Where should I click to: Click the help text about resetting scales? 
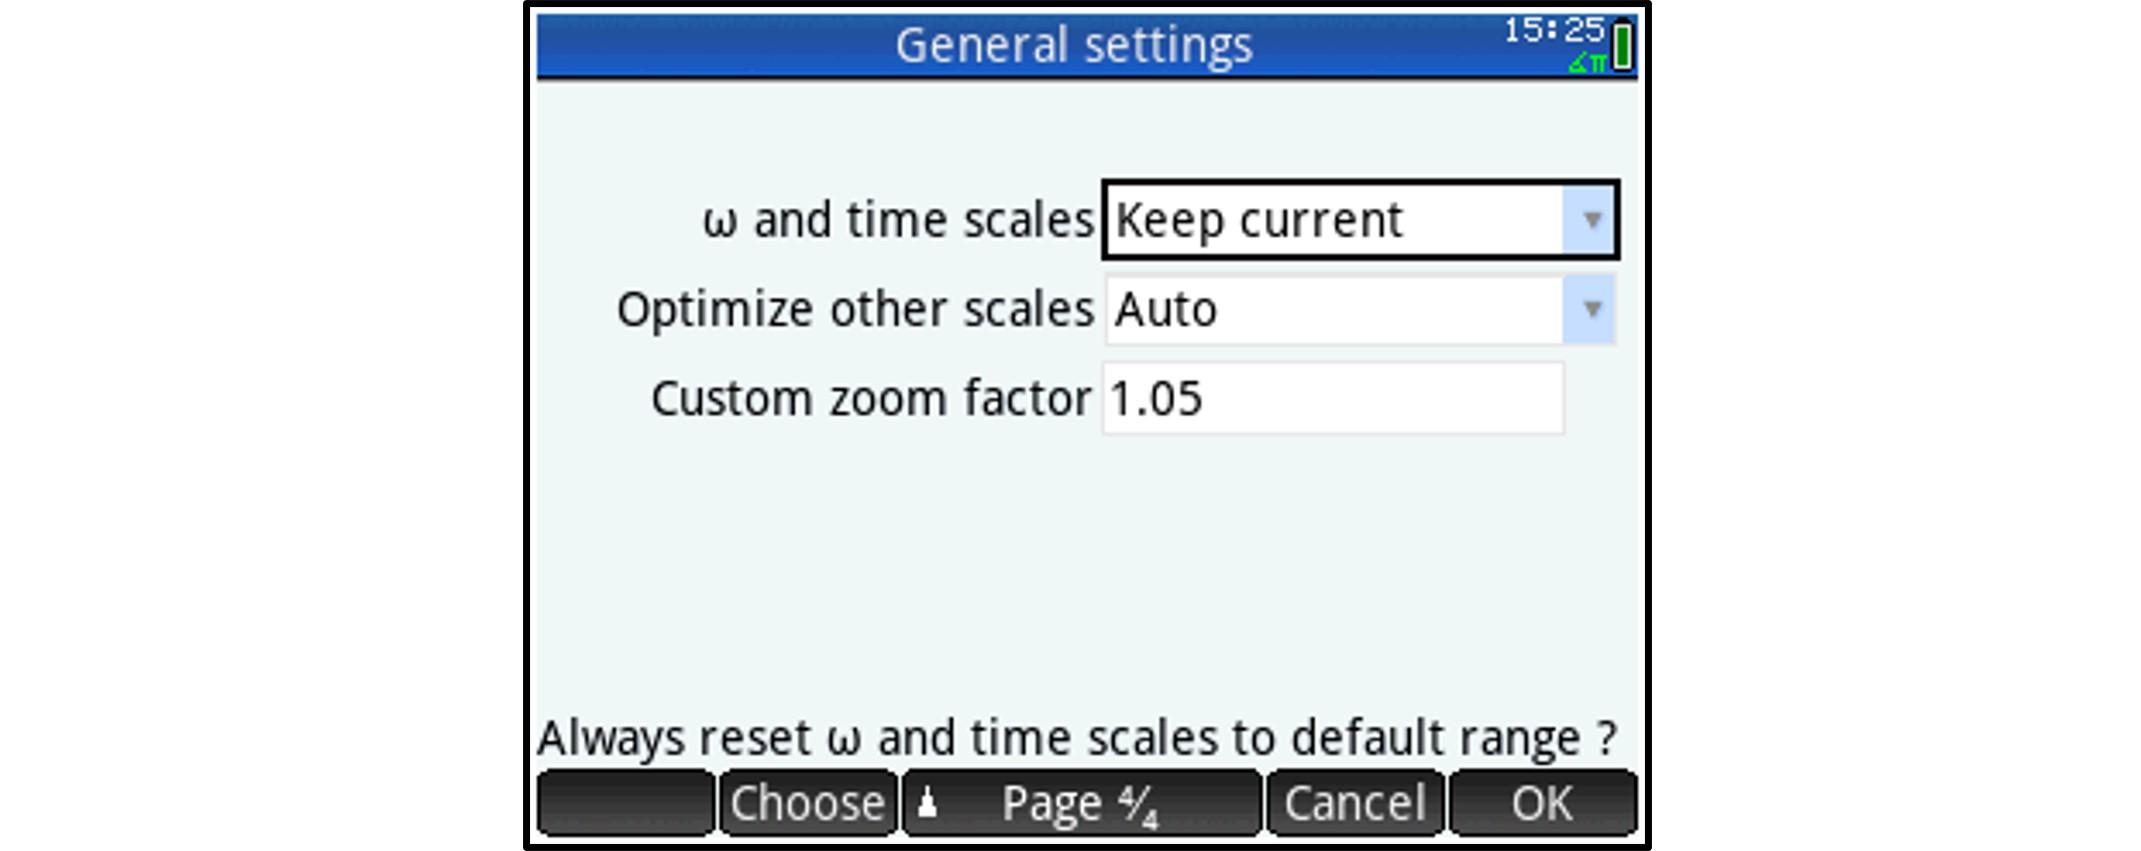[1076, 738]
